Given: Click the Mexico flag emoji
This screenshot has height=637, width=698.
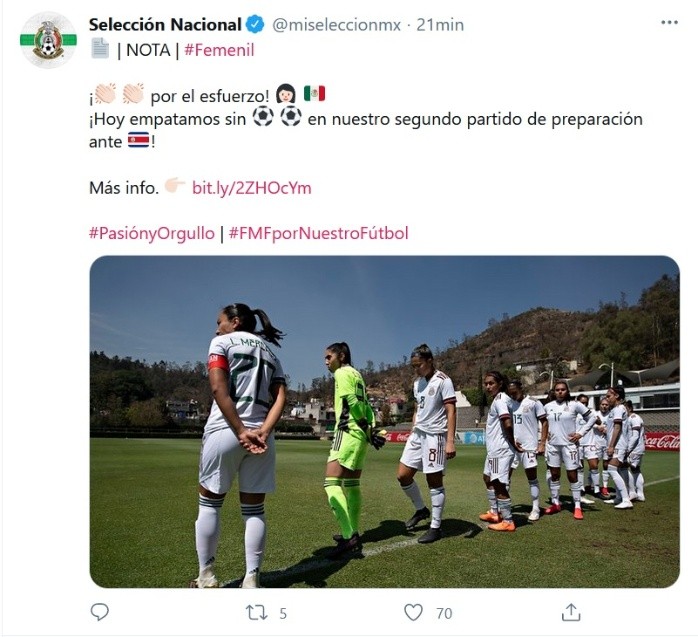Looking at the screenshot, I should point(314,93).
